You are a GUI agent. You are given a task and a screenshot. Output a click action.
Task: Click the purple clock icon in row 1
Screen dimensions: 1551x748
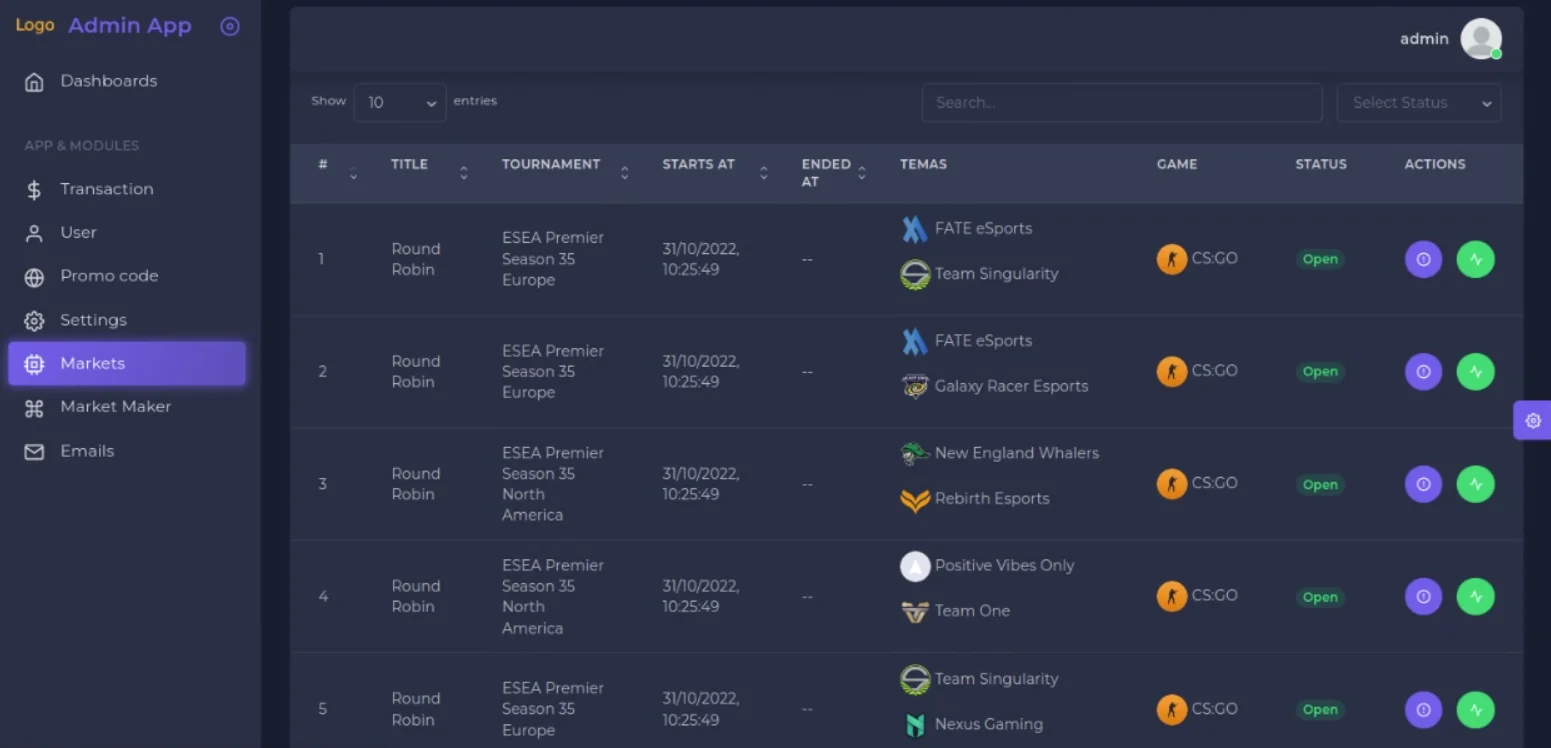point(1423,259)
